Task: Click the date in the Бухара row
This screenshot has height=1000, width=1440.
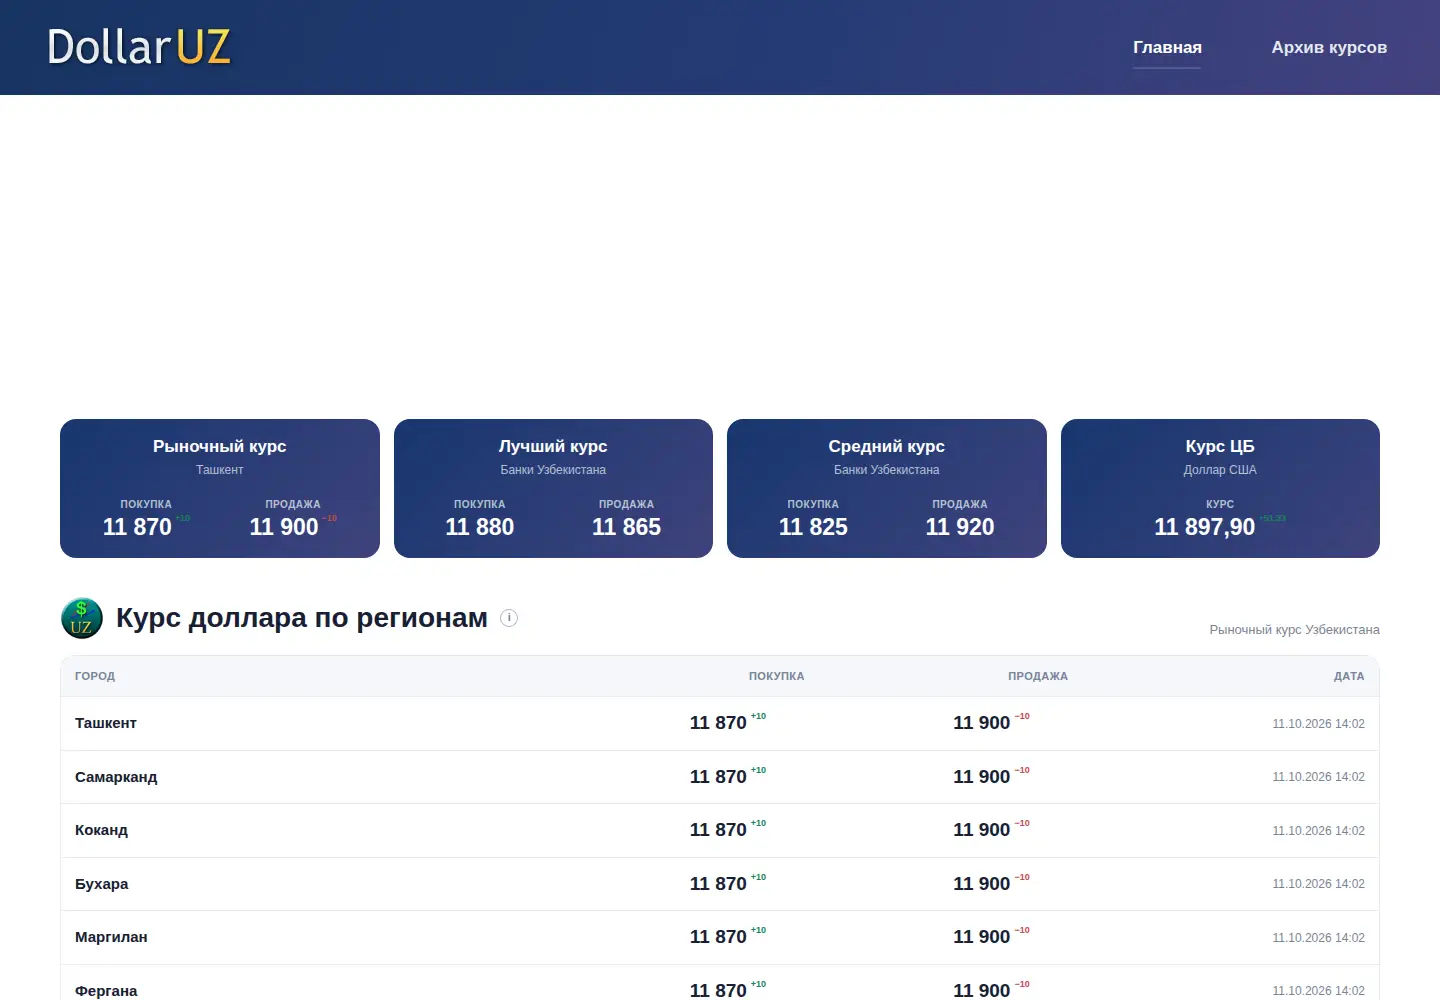Action: tap(1318, 884)
